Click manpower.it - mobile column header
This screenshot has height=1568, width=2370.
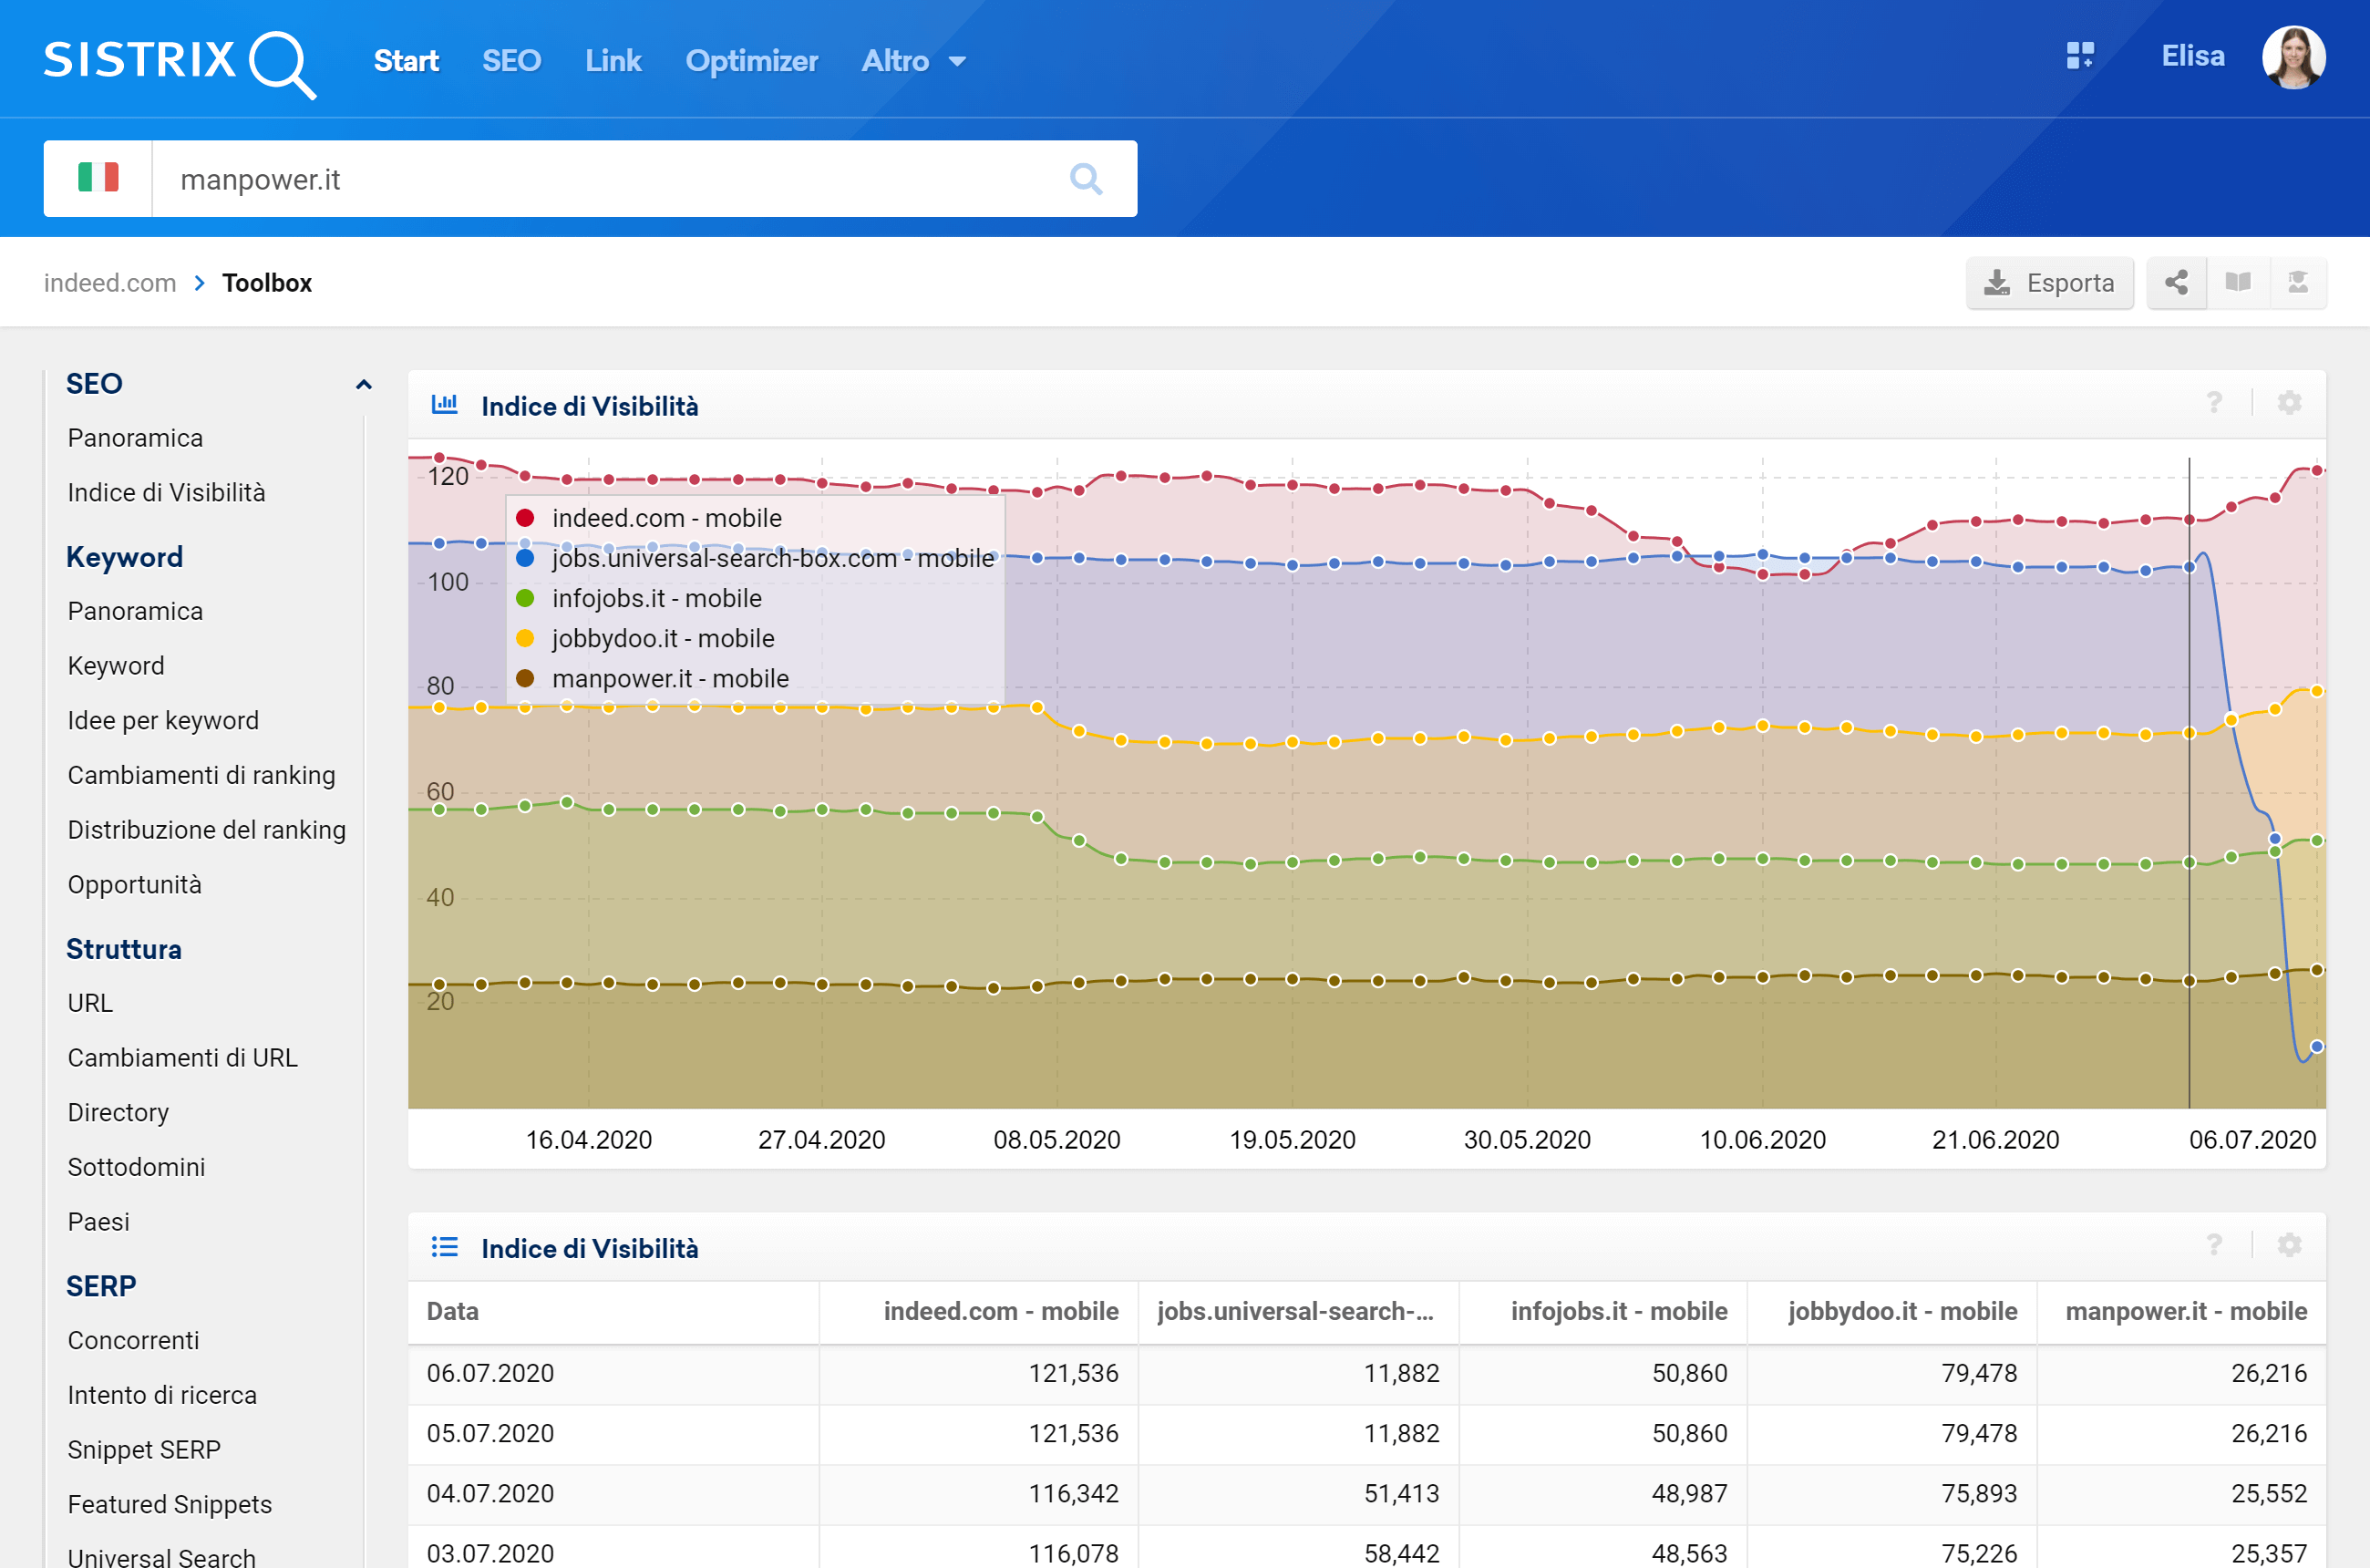(2186, 1311)
